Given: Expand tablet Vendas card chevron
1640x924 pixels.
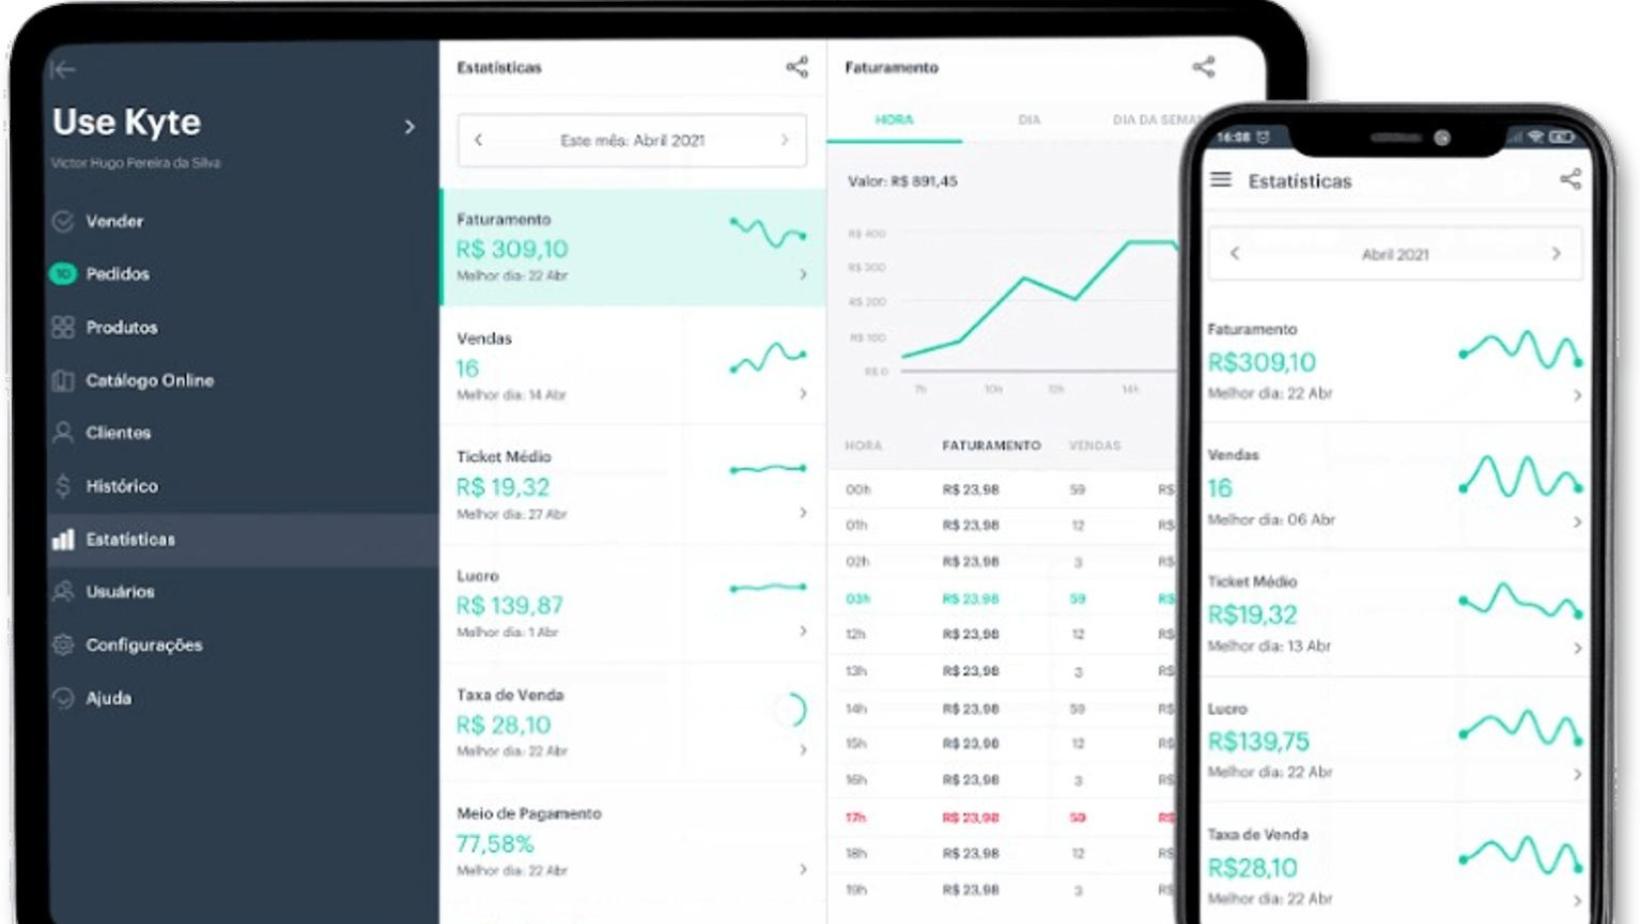Looking at the screenshot, I should tap(803, 394).
